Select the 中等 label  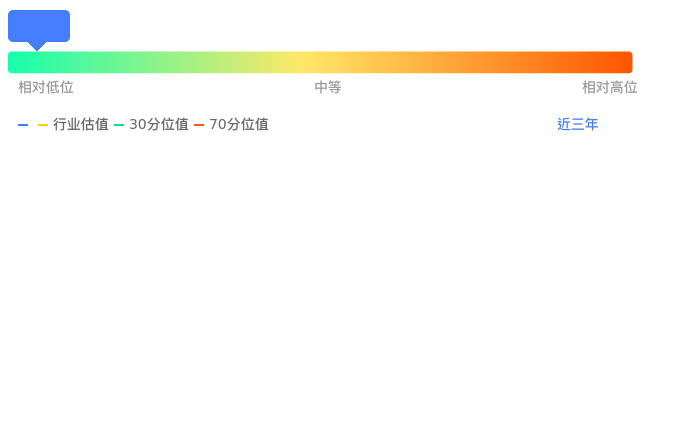328,88
